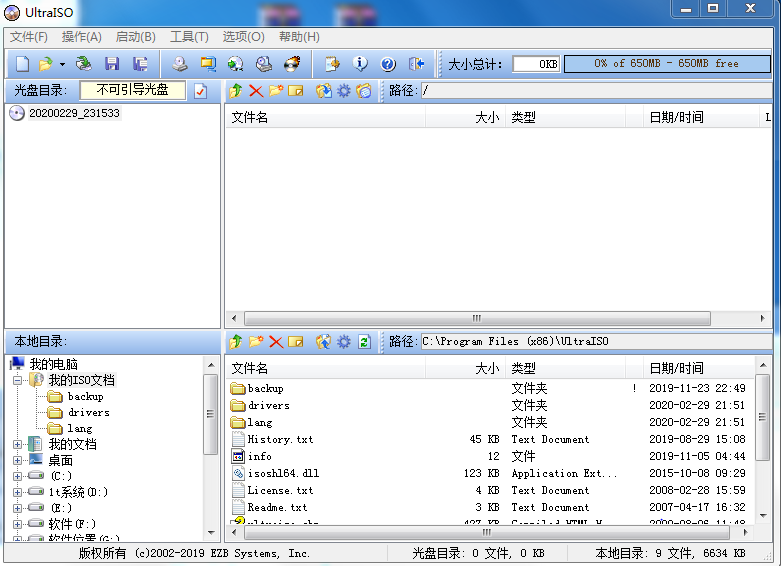Collapse the 我的ISO文档 tree node

(x=17, y=381)
